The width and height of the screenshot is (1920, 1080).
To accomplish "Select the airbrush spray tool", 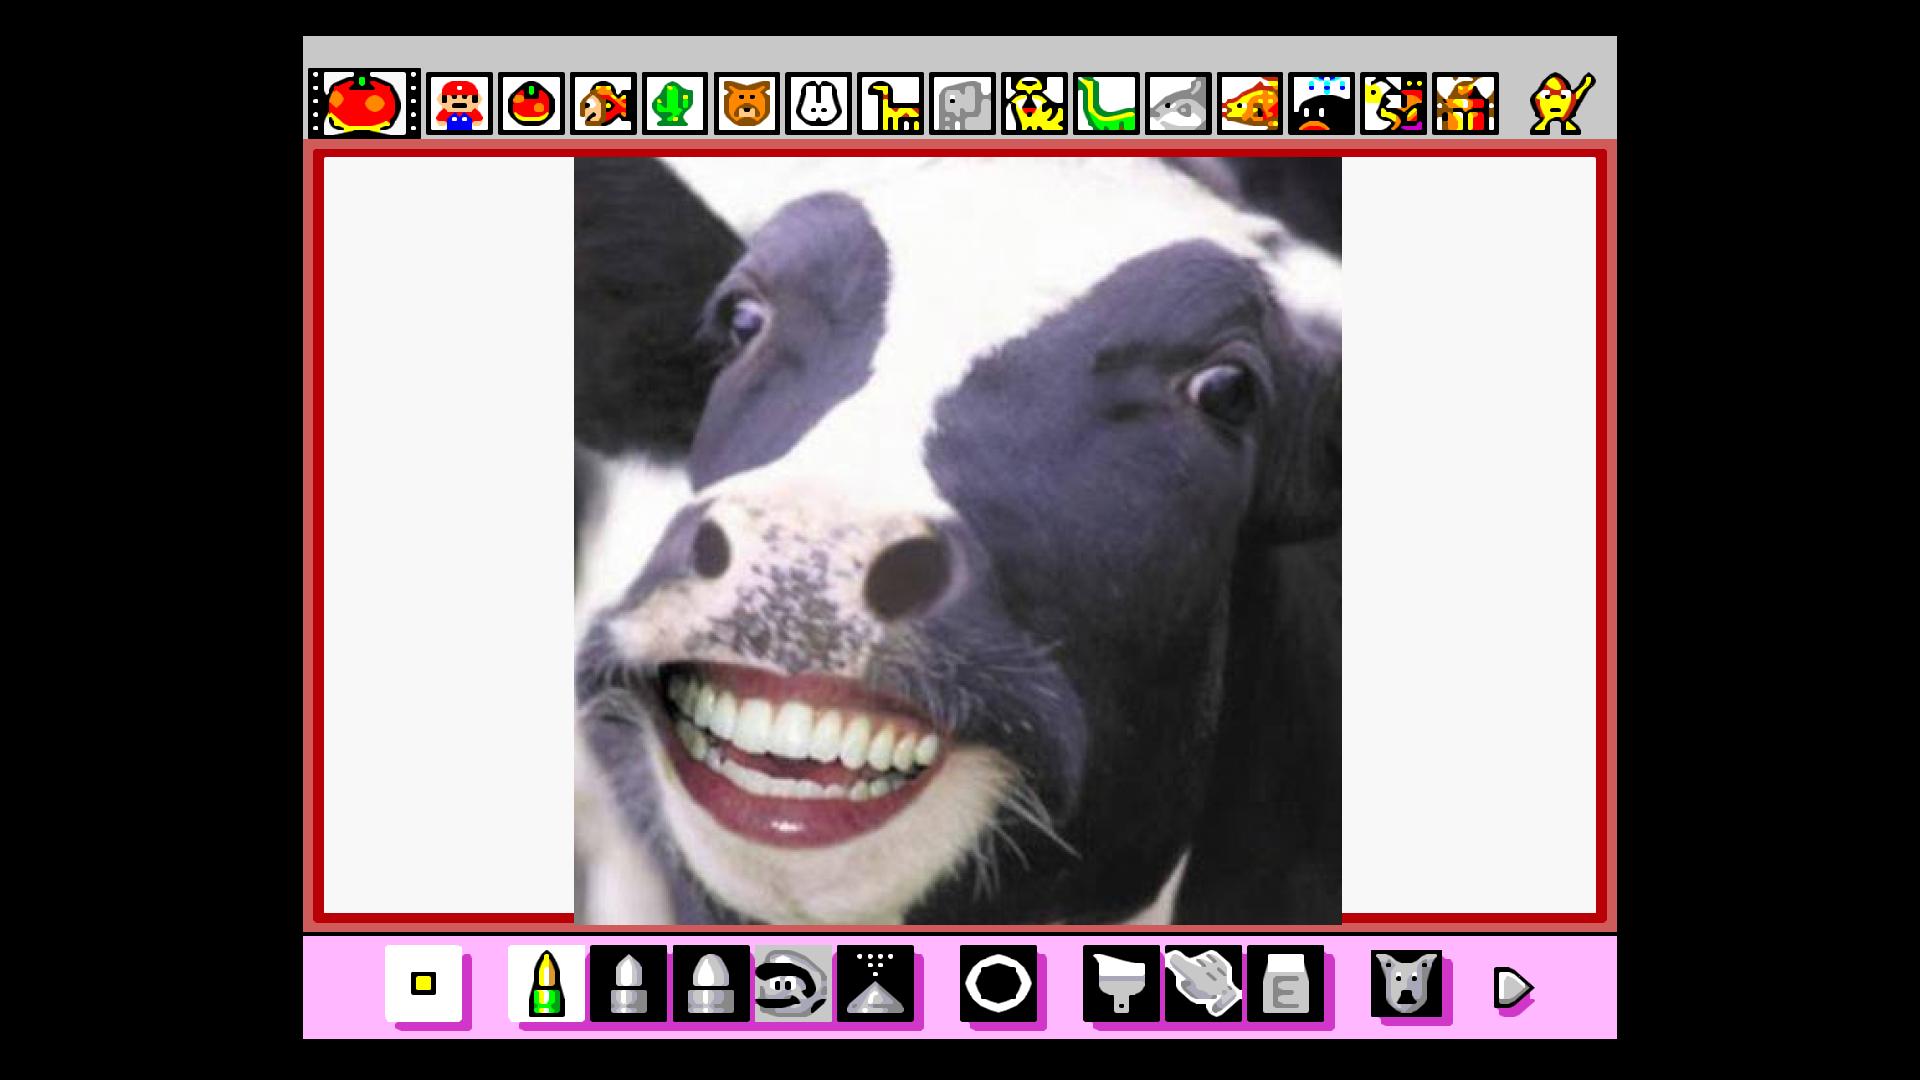I will tap(875, 983).
